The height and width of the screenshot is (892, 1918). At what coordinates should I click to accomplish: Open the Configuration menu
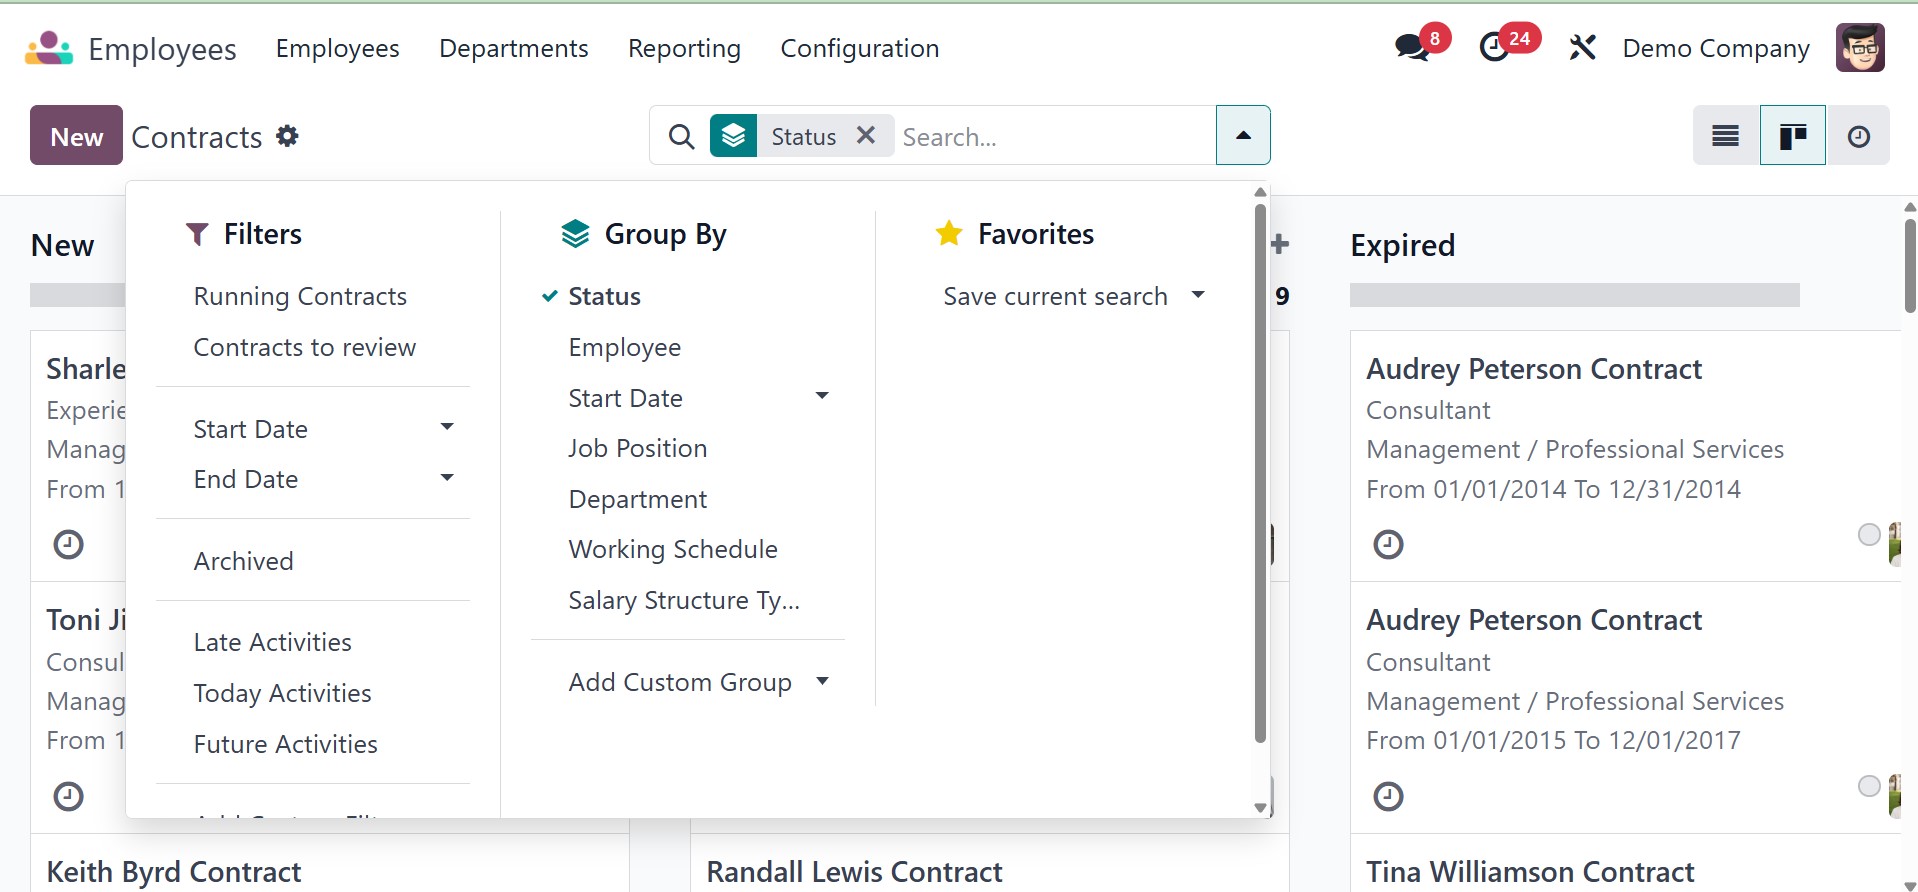[859, 49]
